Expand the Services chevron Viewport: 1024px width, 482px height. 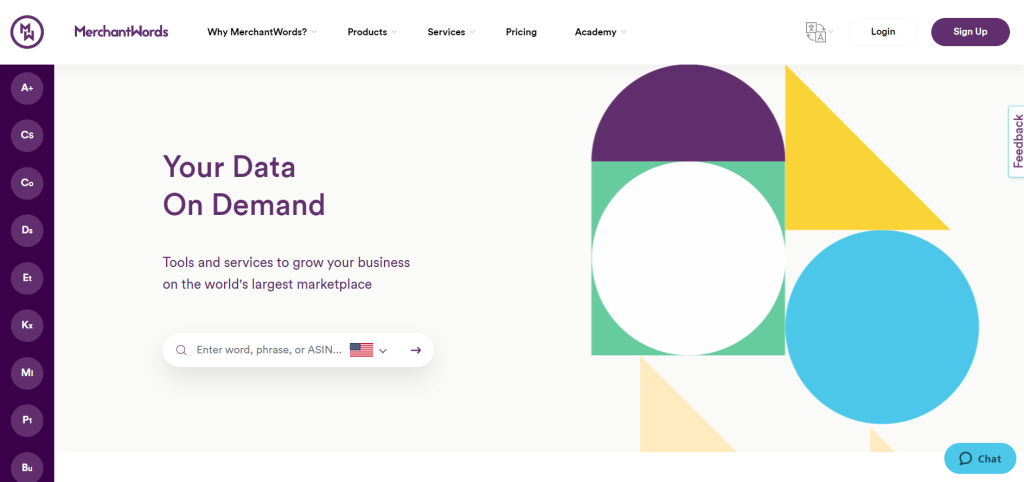tap(472, 32)
